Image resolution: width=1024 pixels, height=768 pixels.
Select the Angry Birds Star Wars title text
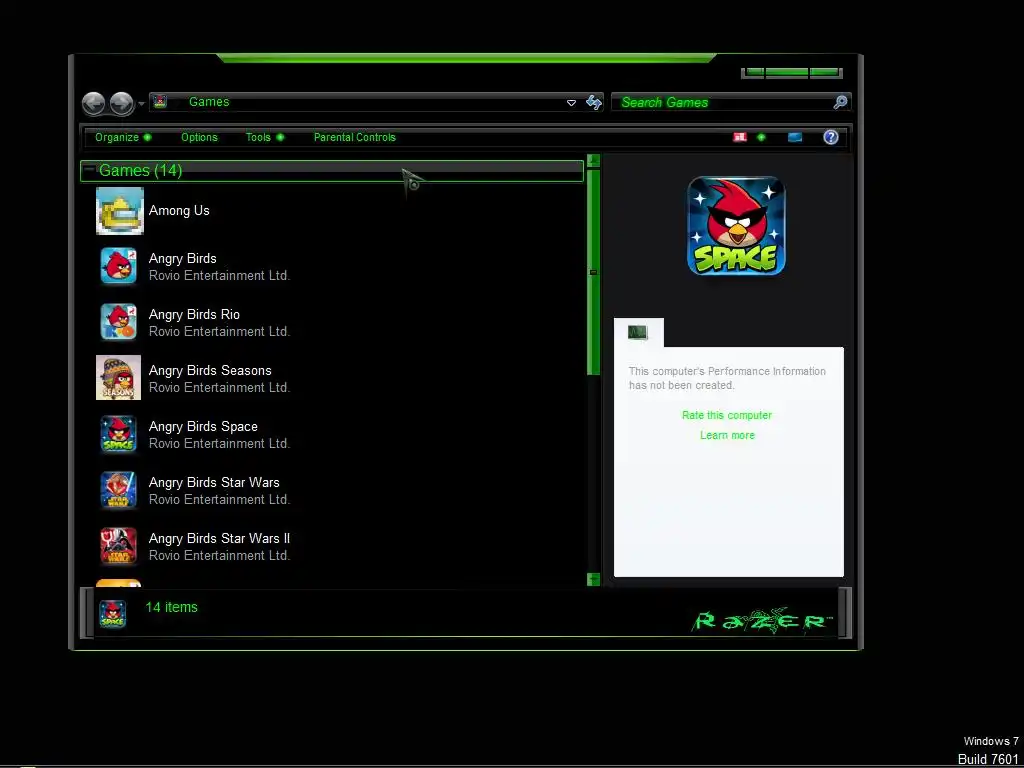pyautogui.click(x=214, y=482)
